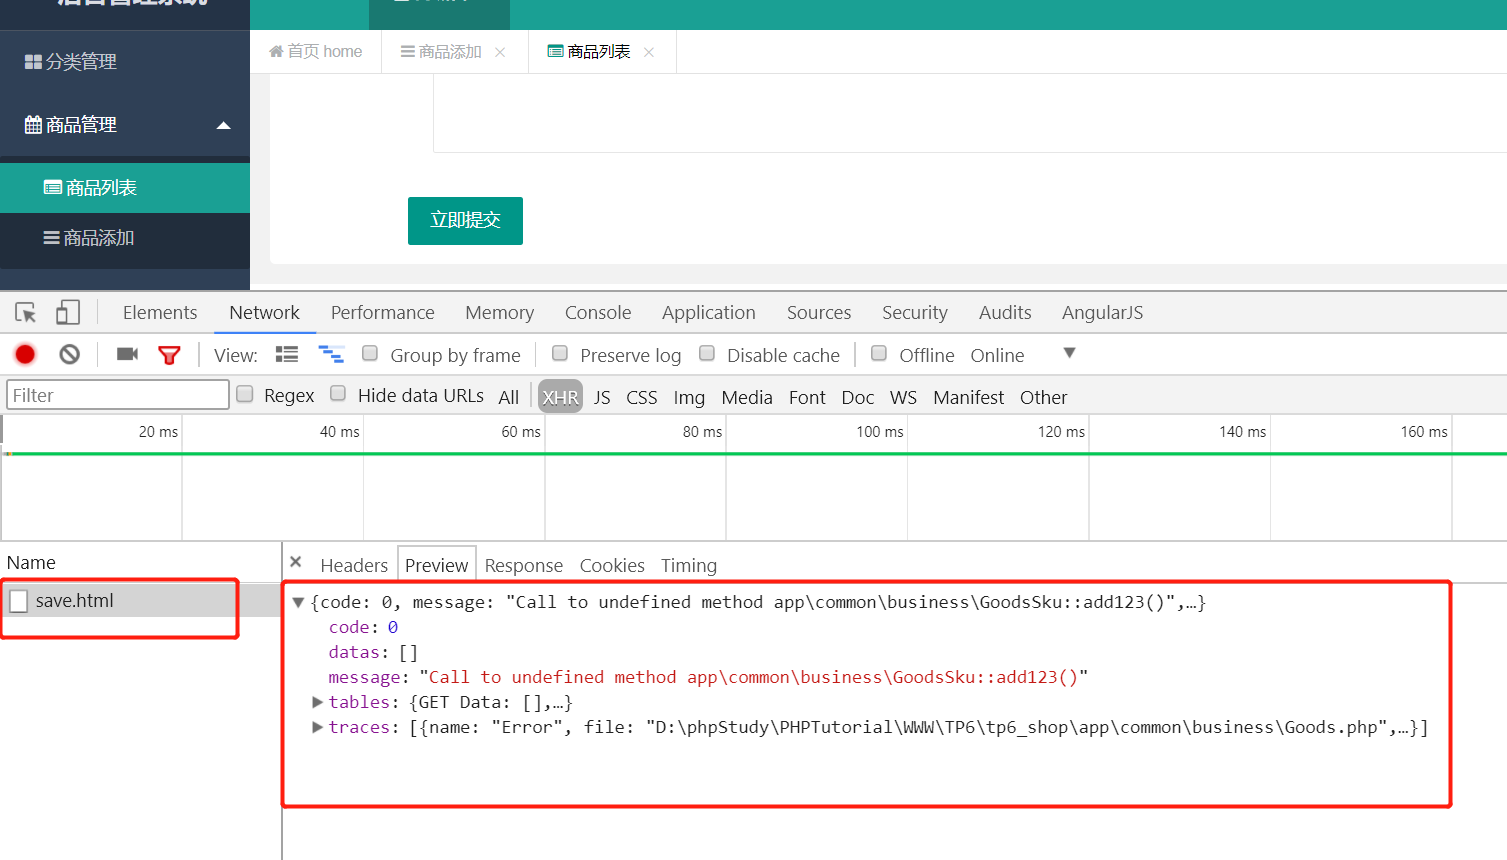Collapse the root JSON object triangle
Screen dimensions: 1507x860
pyautogui.click(x=298, y=603)
